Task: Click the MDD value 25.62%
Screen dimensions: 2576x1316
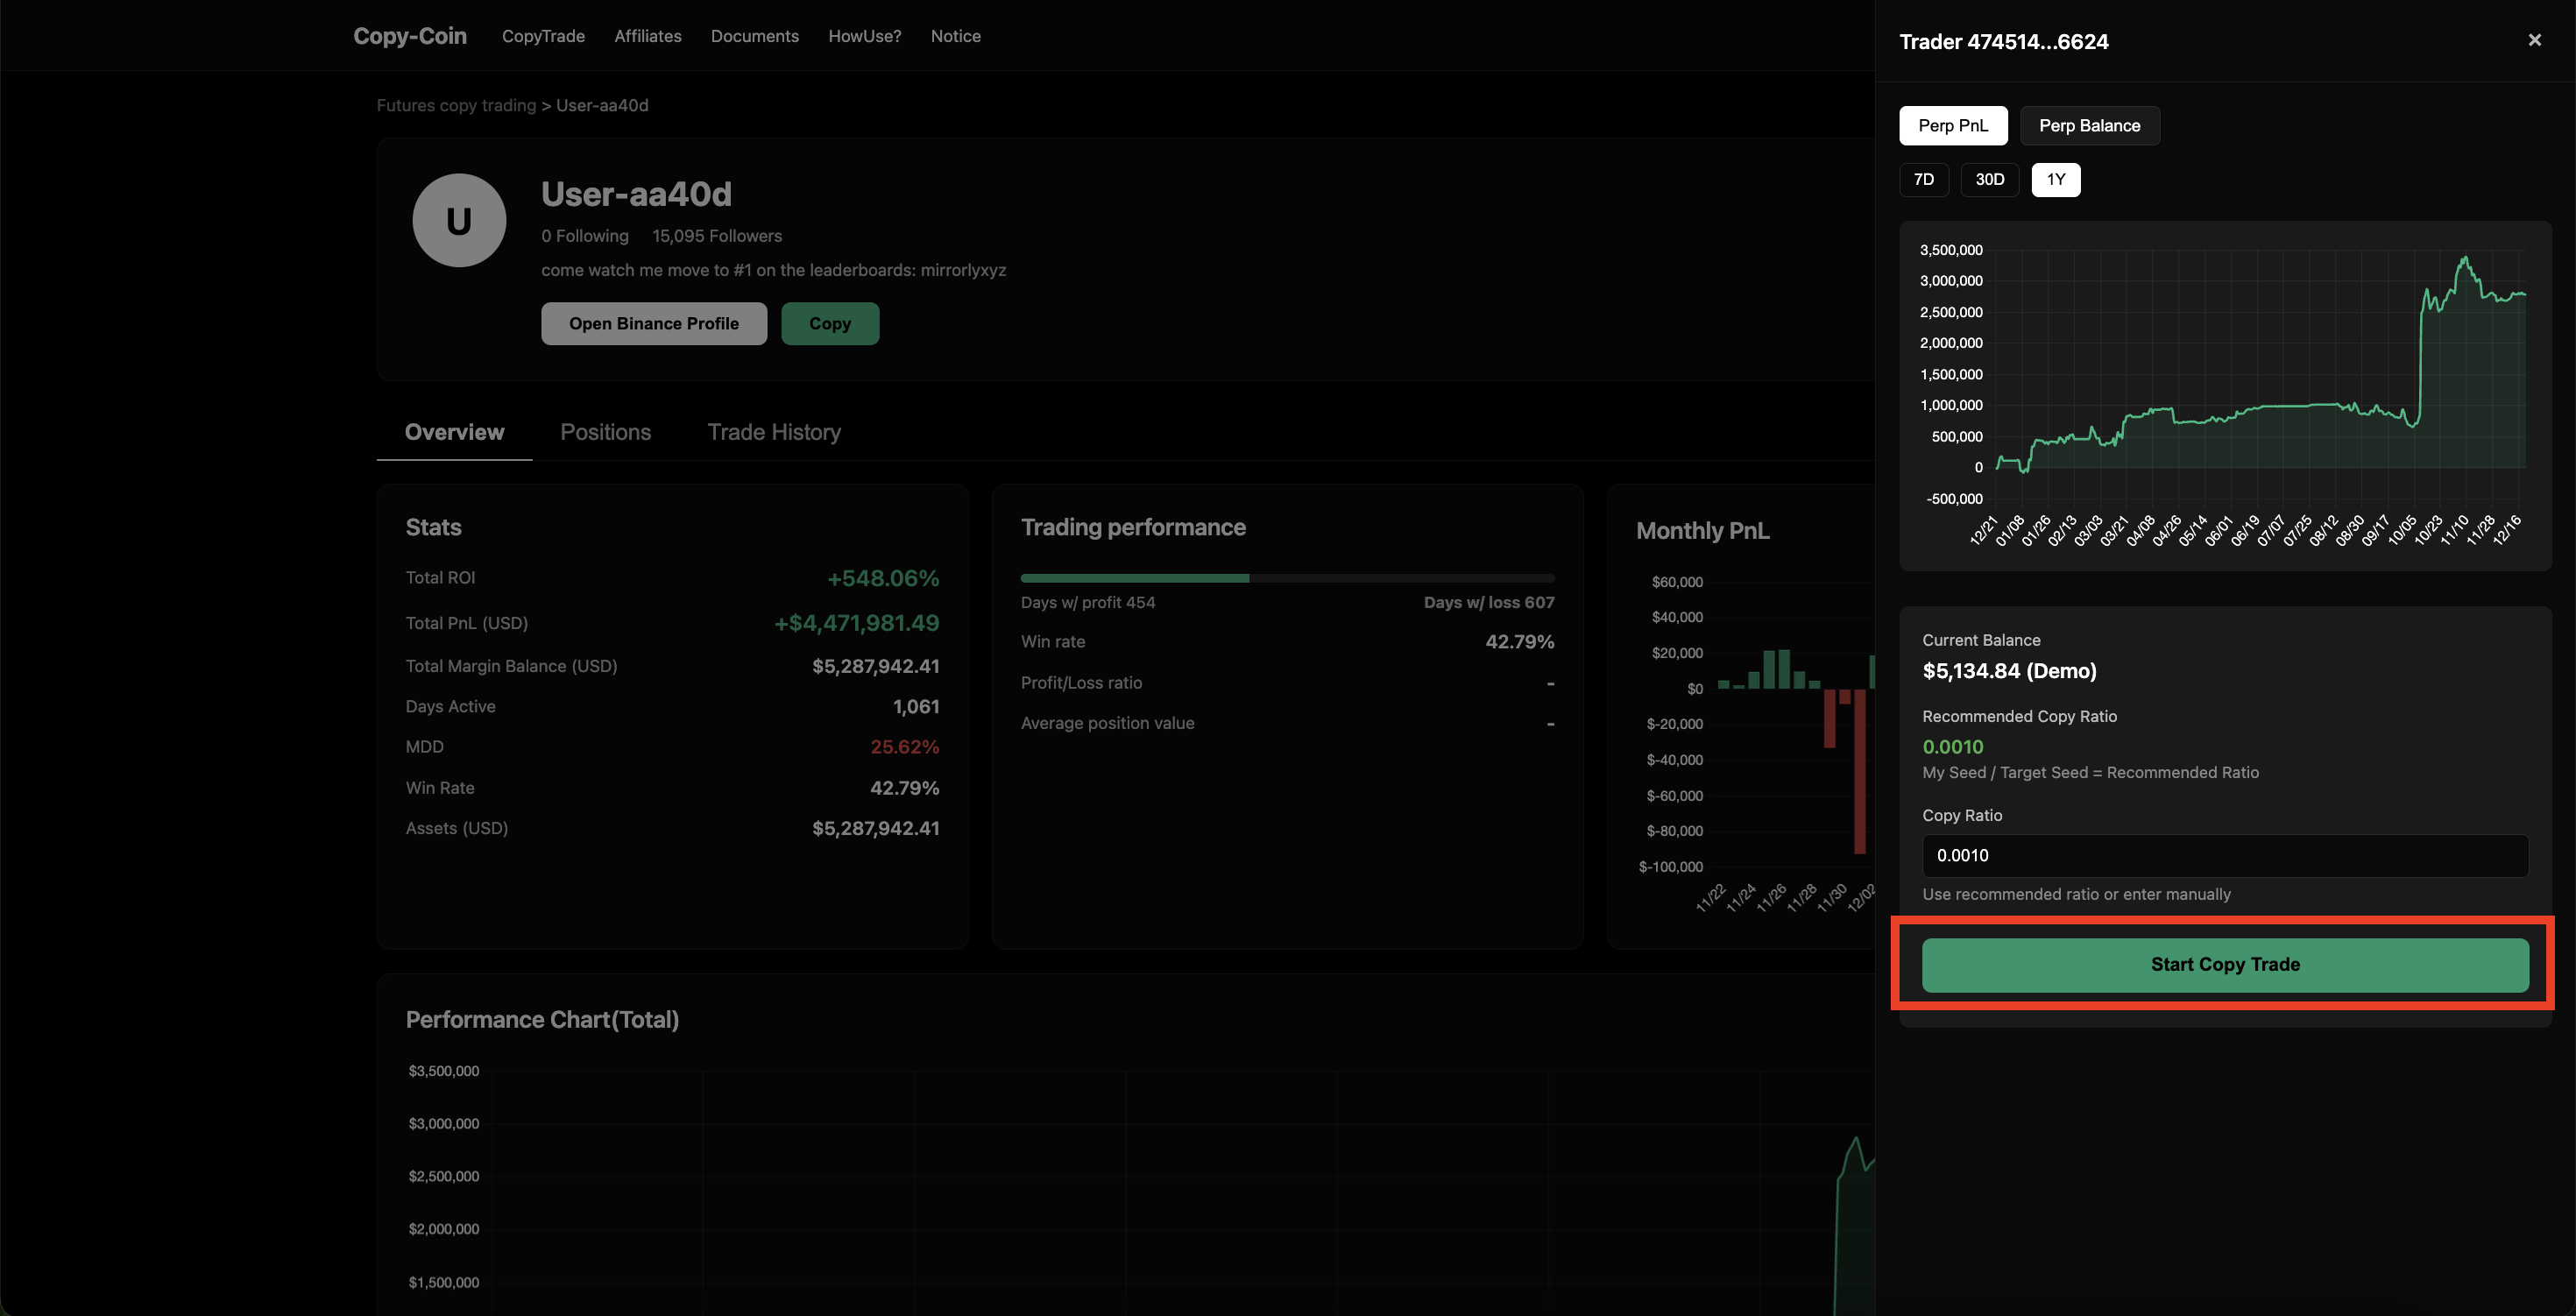Action: point(904,747)
